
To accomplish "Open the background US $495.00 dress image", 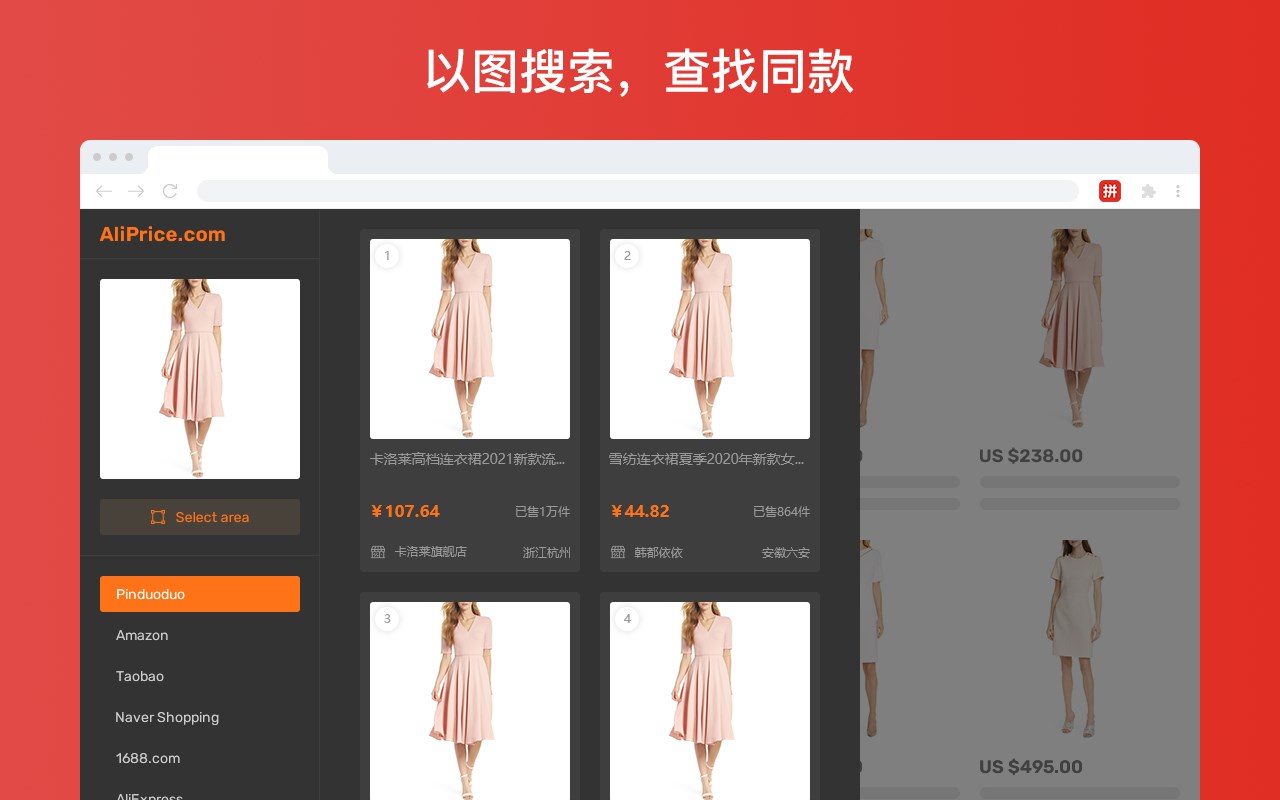I will pos(1075,639).
